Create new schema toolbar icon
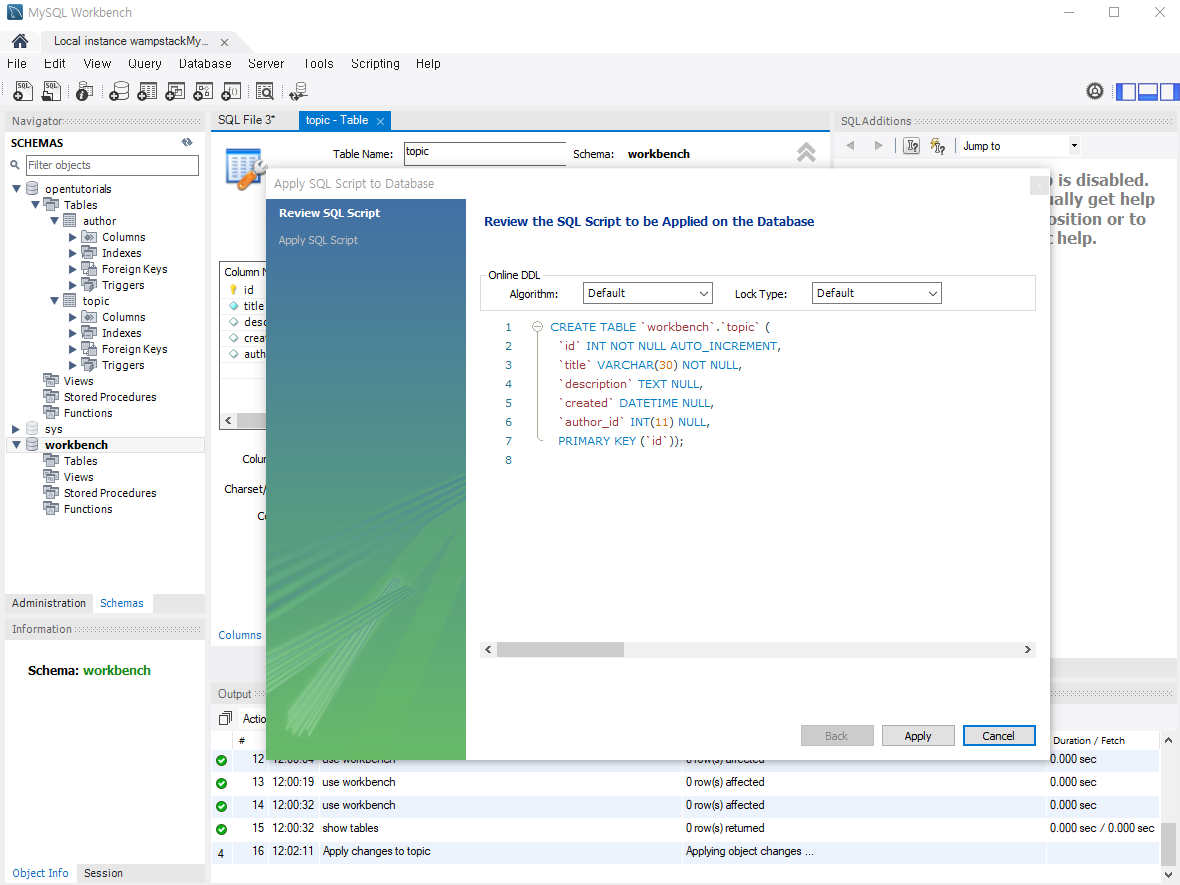 pyautogui.click(x=119, y=91)
